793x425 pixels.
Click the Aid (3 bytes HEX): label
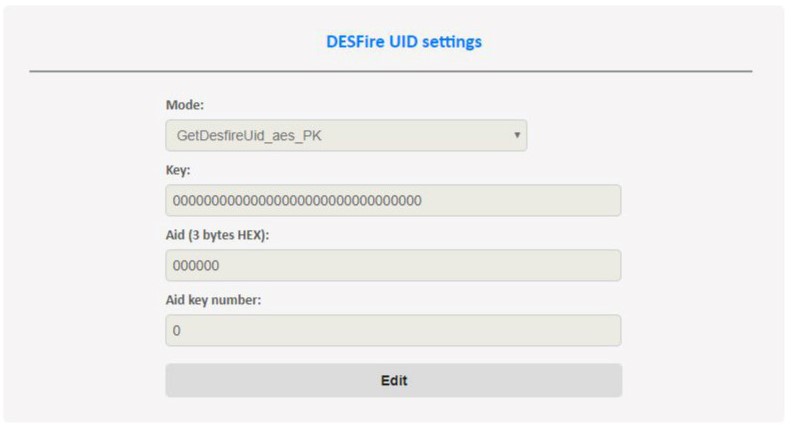pyautogui.click(x=217, y=235)
